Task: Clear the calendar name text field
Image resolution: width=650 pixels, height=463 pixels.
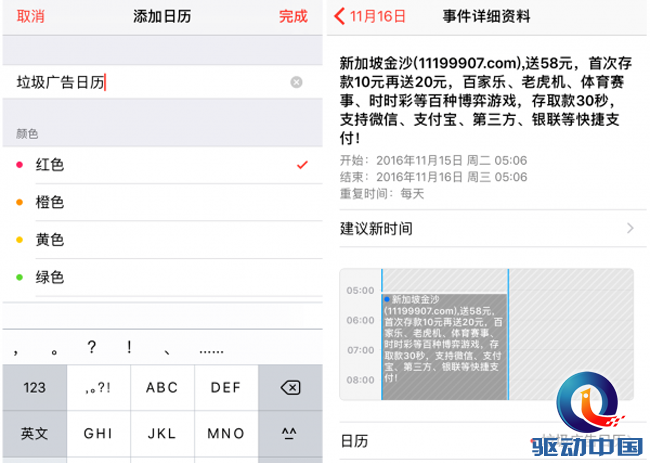Action: click(296, 82)
